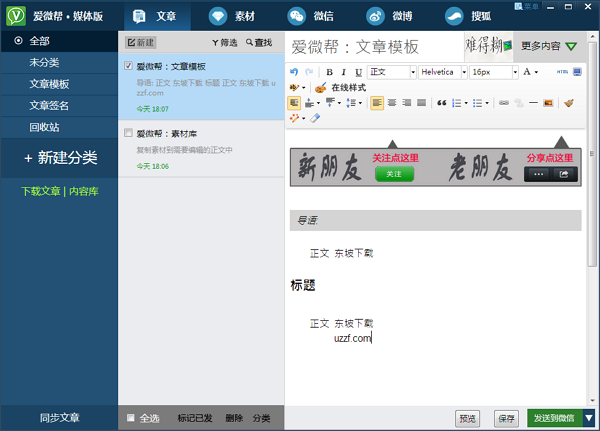Justify the text alignment

(x=421, y=103)
